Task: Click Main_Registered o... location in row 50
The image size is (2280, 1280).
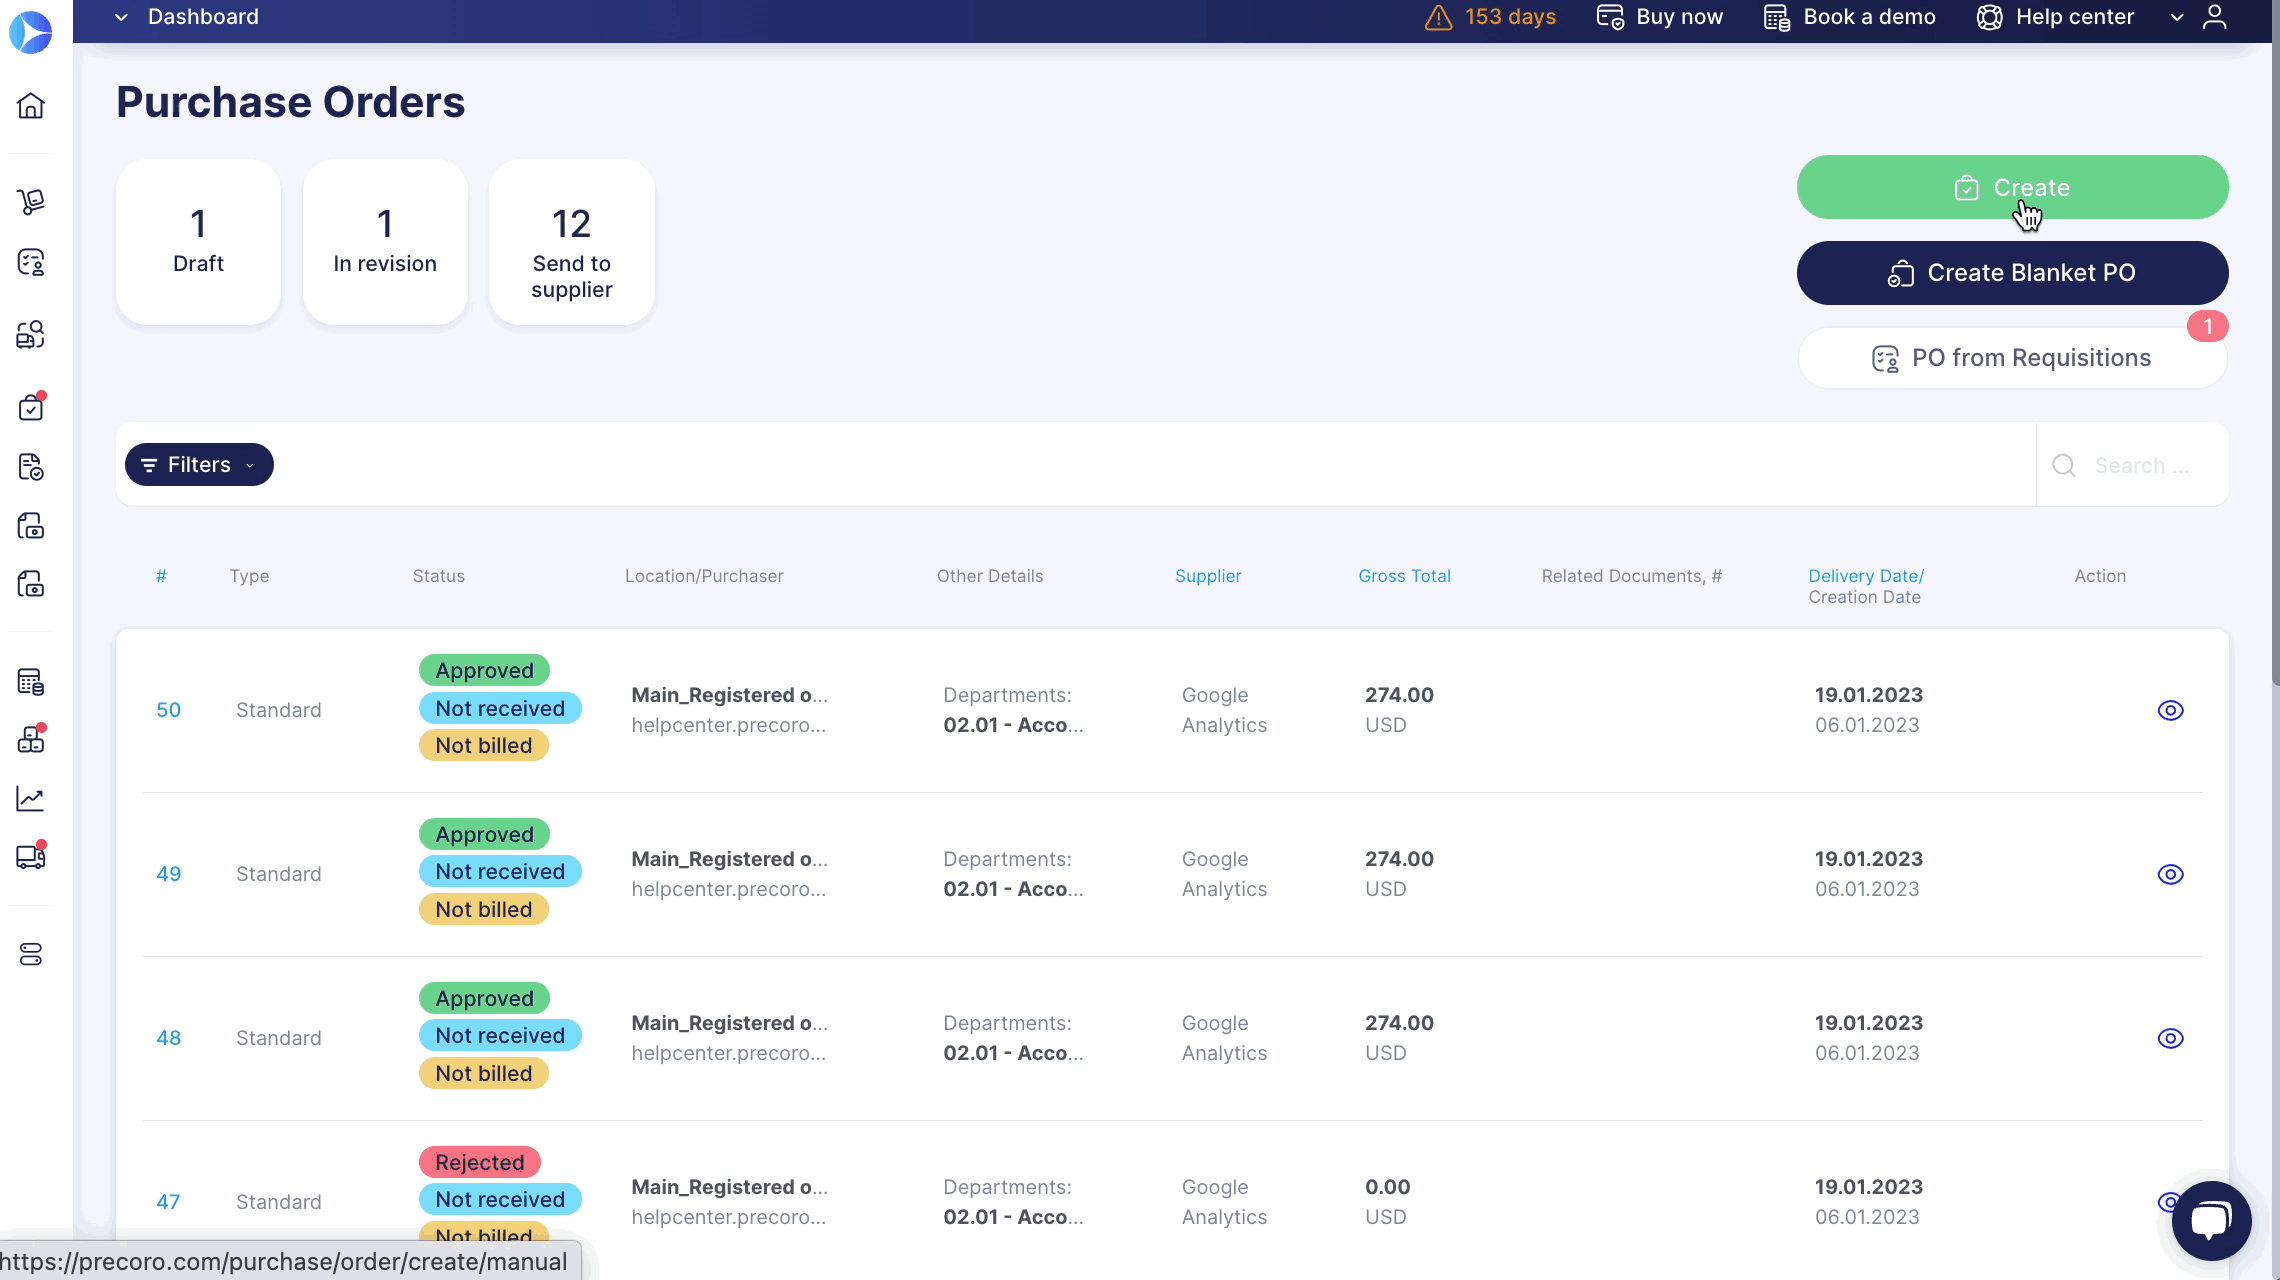Action: tap(729, 695)
